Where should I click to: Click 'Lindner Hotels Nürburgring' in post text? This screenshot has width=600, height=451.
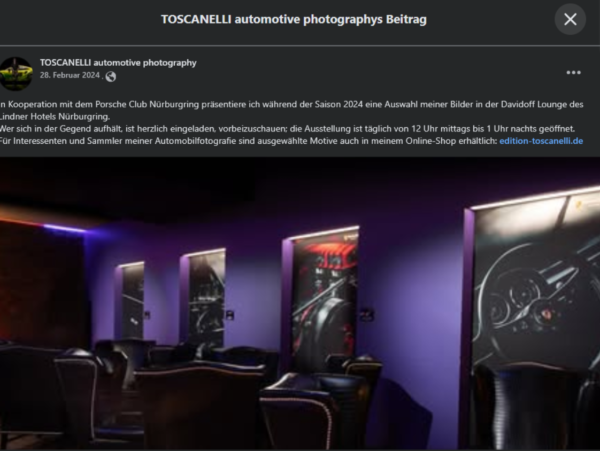(x=55, y=117)
